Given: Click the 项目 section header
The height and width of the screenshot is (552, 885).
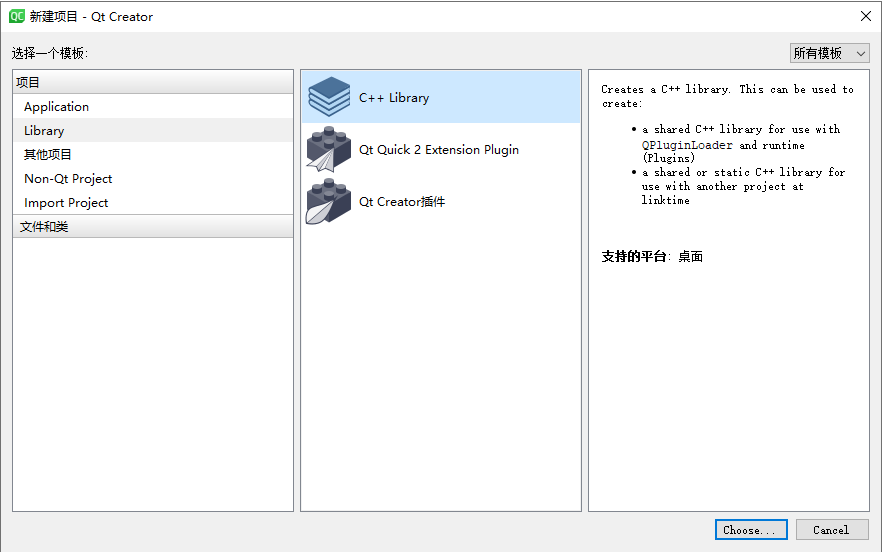Looking at the screenshot, I should (x=152, y=82).
